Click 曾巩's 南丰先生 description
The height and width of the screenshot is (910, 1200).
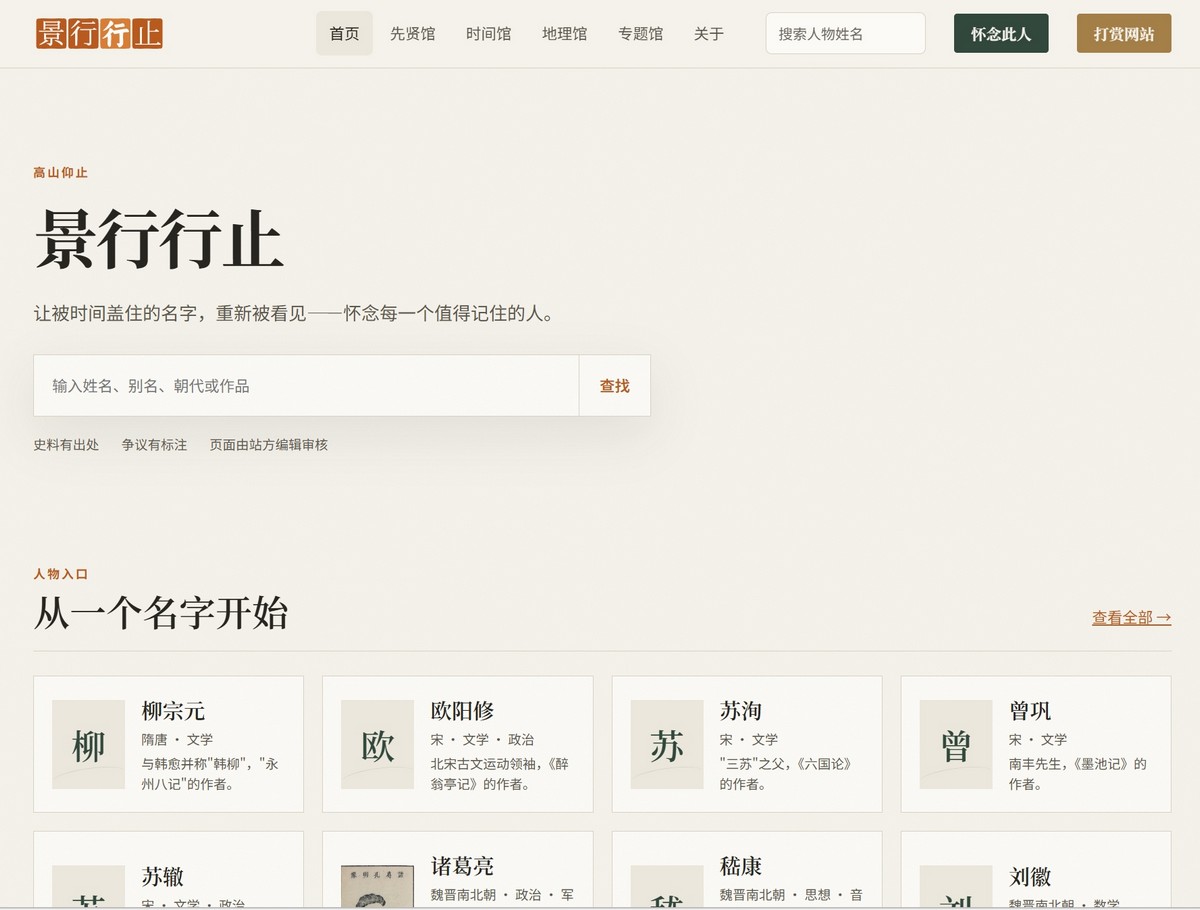(1078, 774)
